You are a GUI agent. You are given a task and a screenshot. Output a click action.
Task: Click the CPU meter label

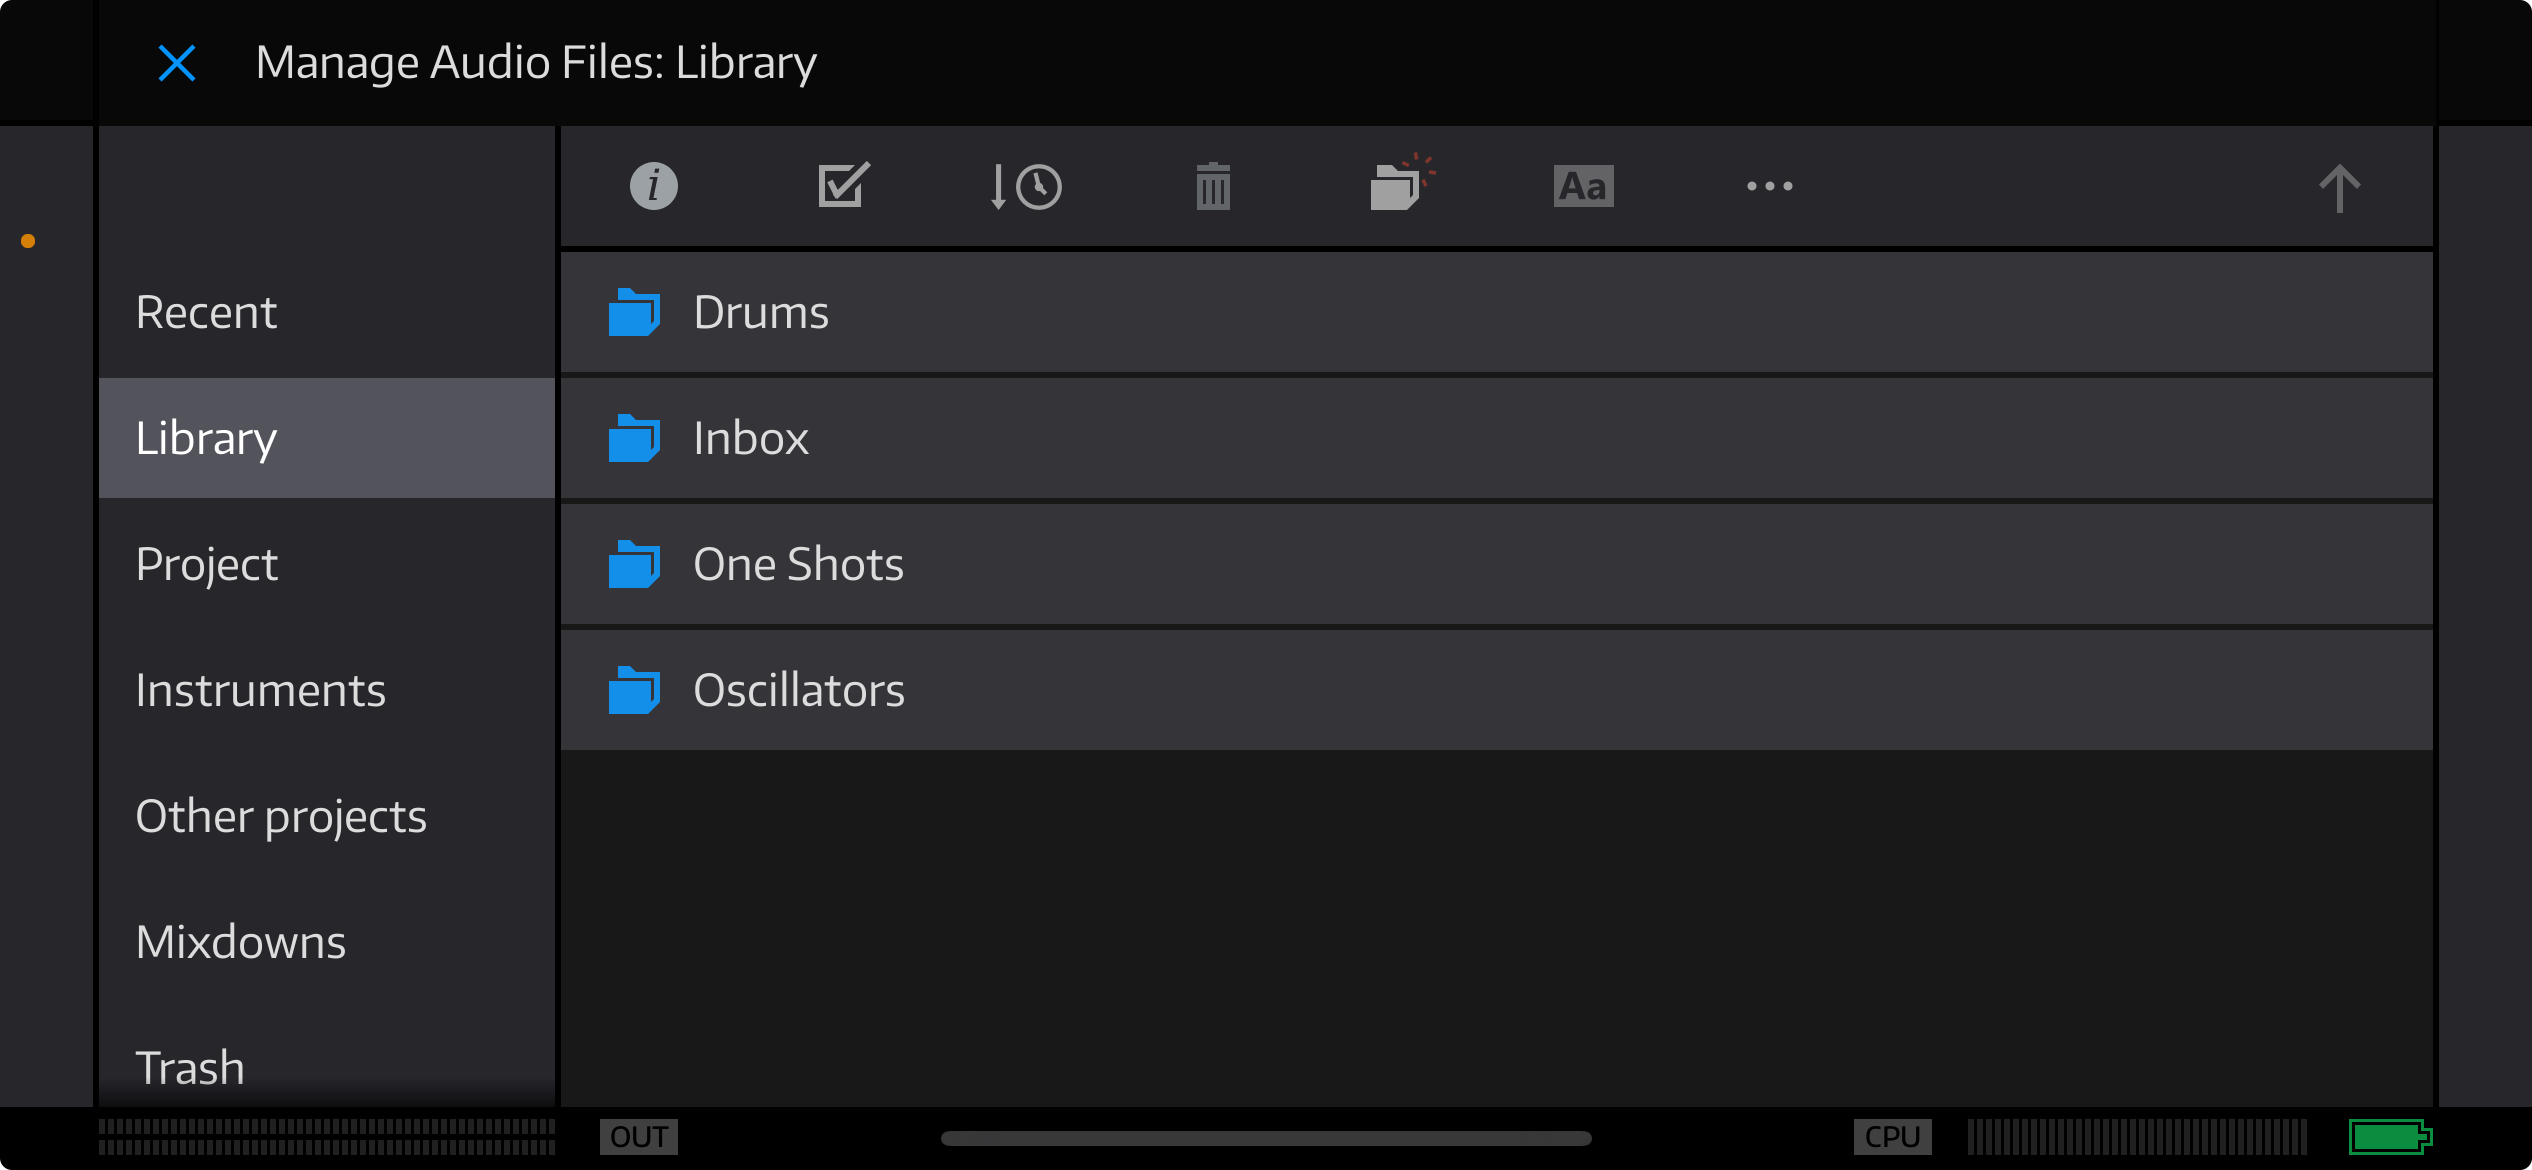(x=1892, y=1137)
